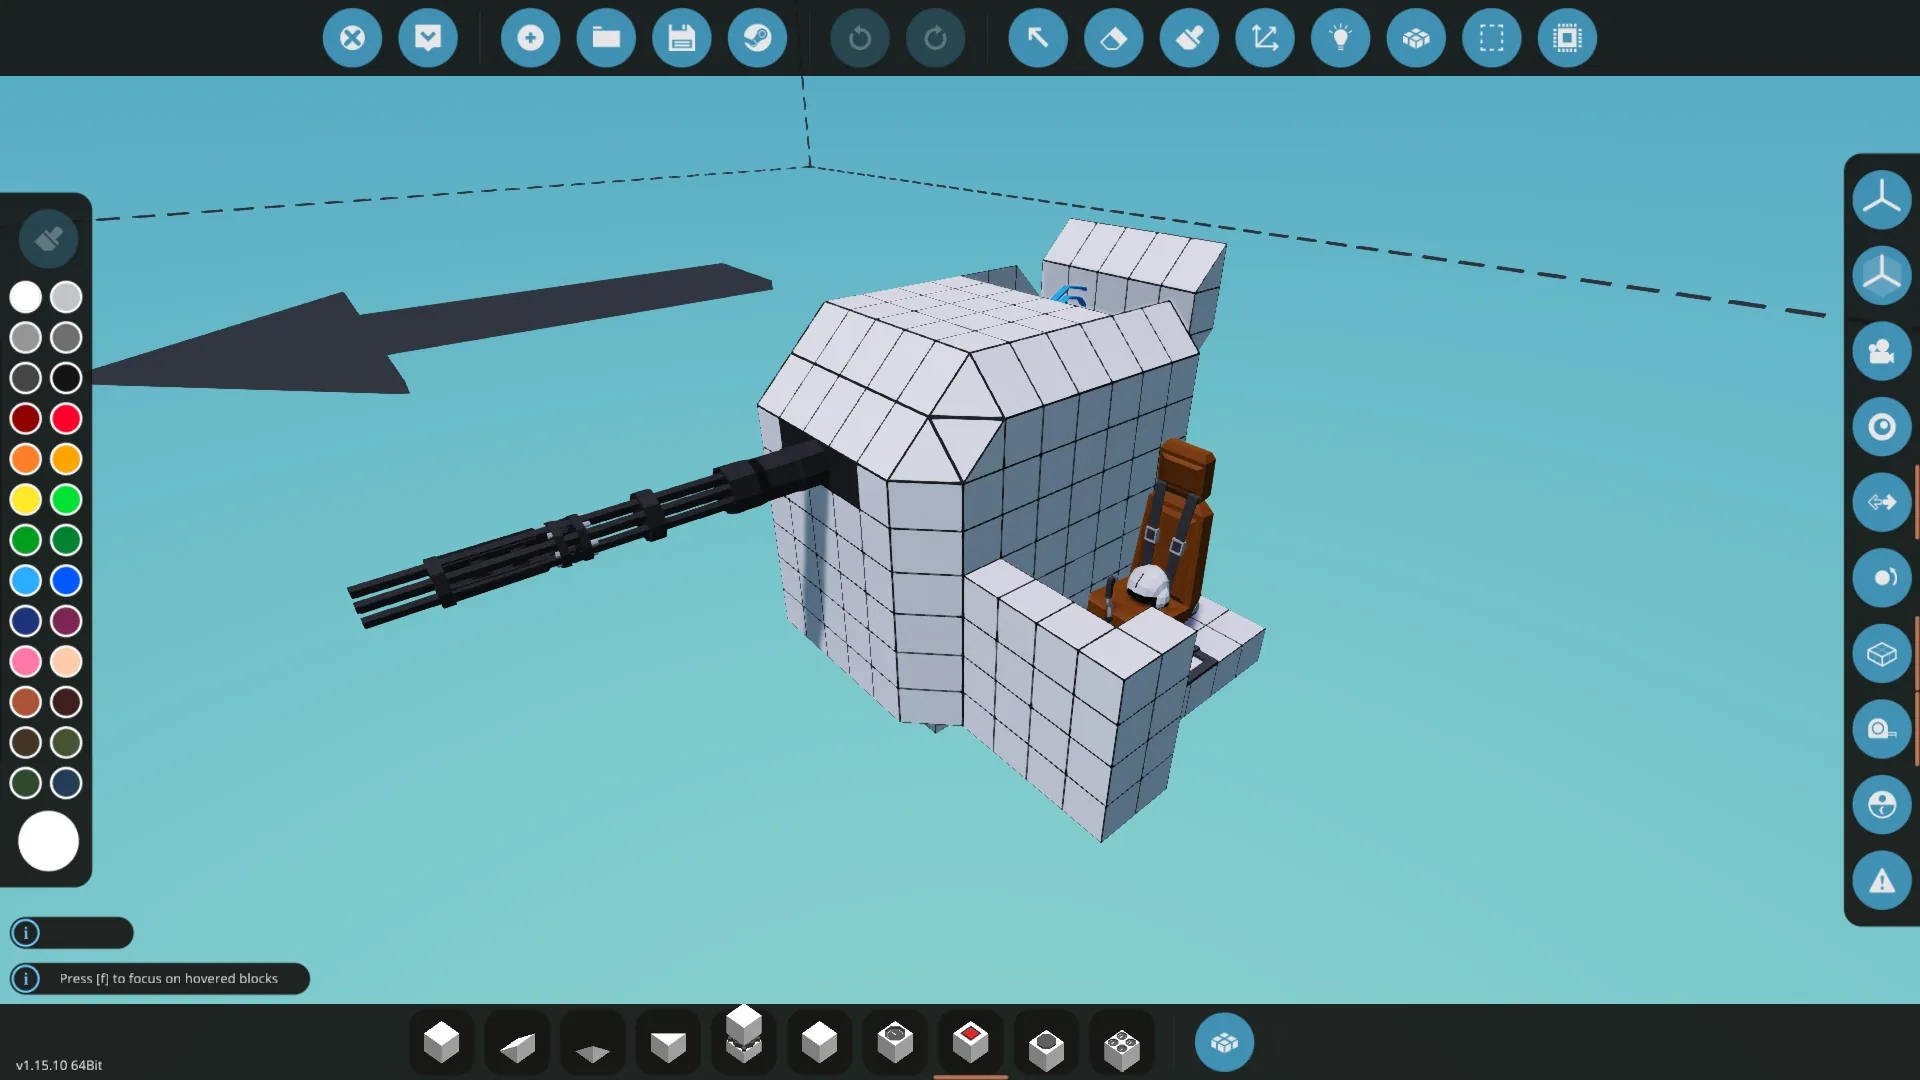Toggle the tape measure button on right sidebar
1920x1080 pixels.
pyautogui.click(x=1881, y=729)
